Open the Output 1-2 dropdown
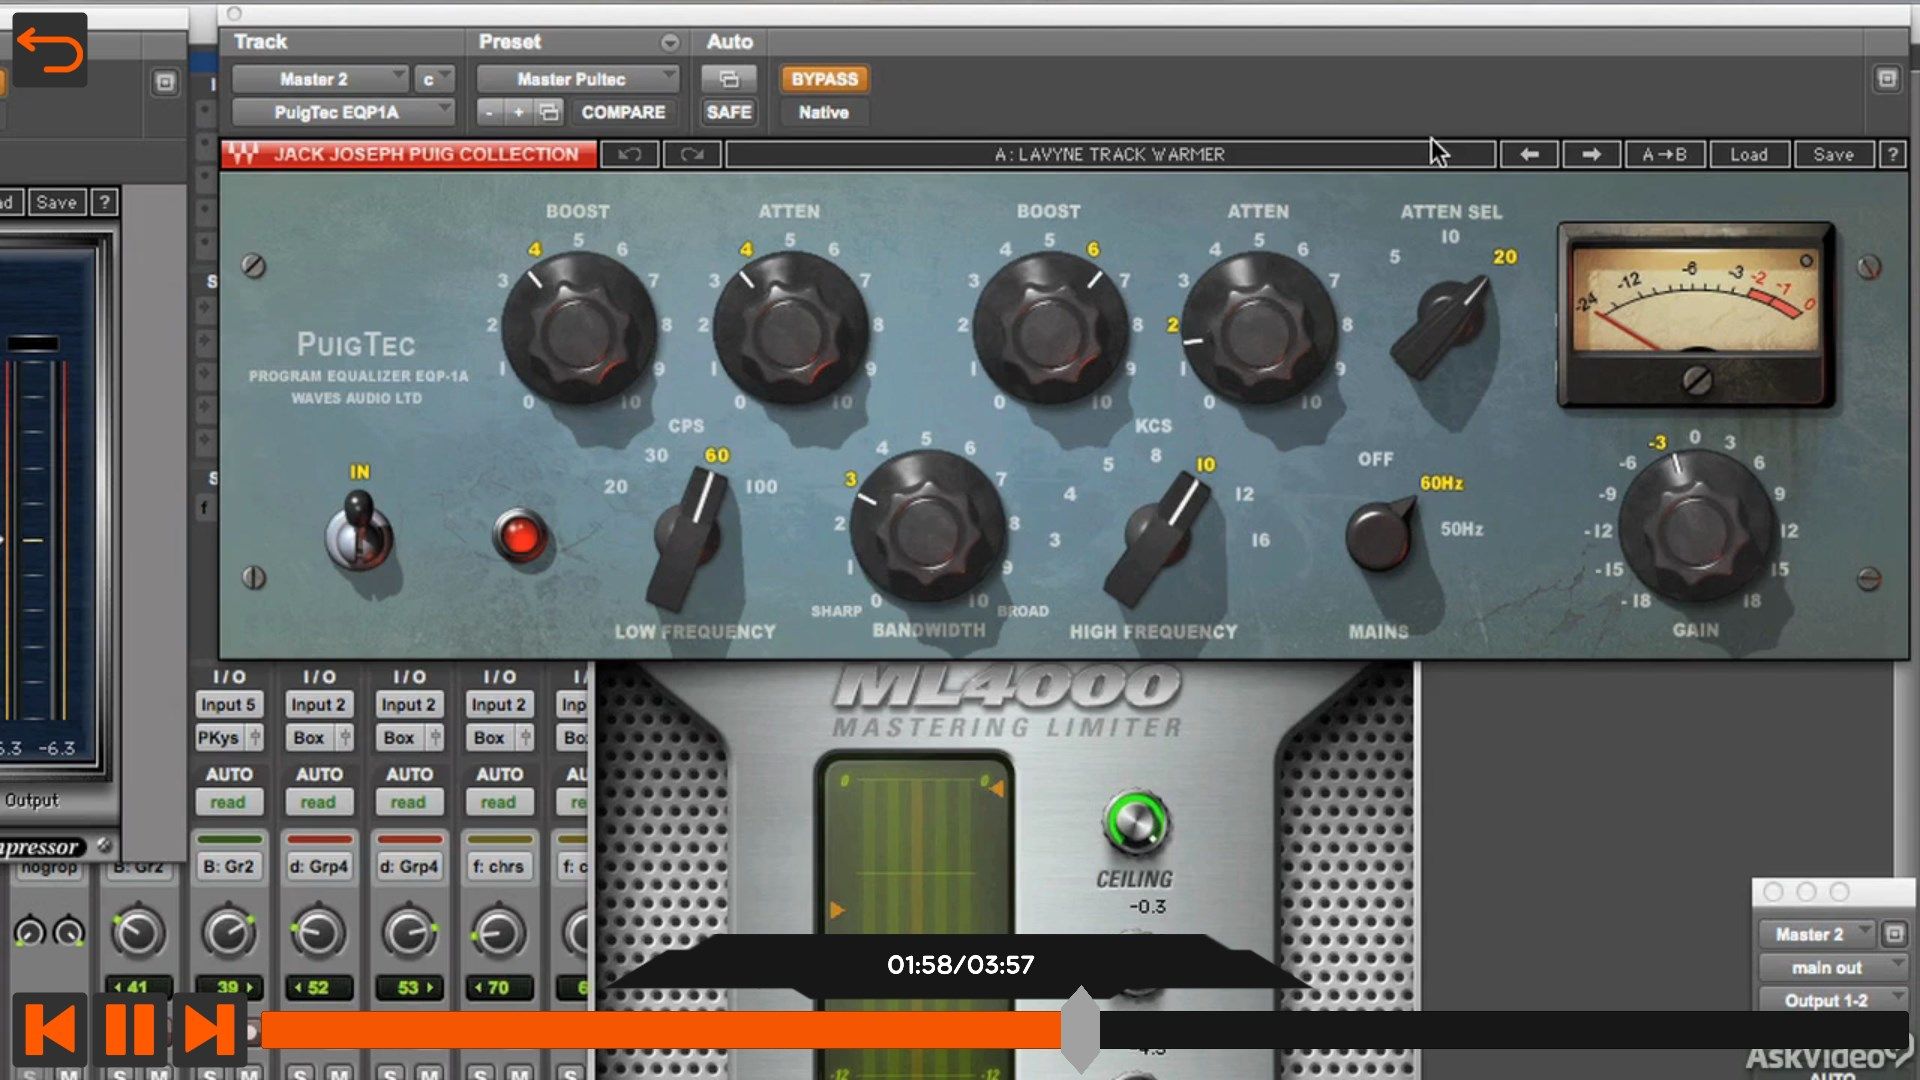 tap(1832, 1000)
